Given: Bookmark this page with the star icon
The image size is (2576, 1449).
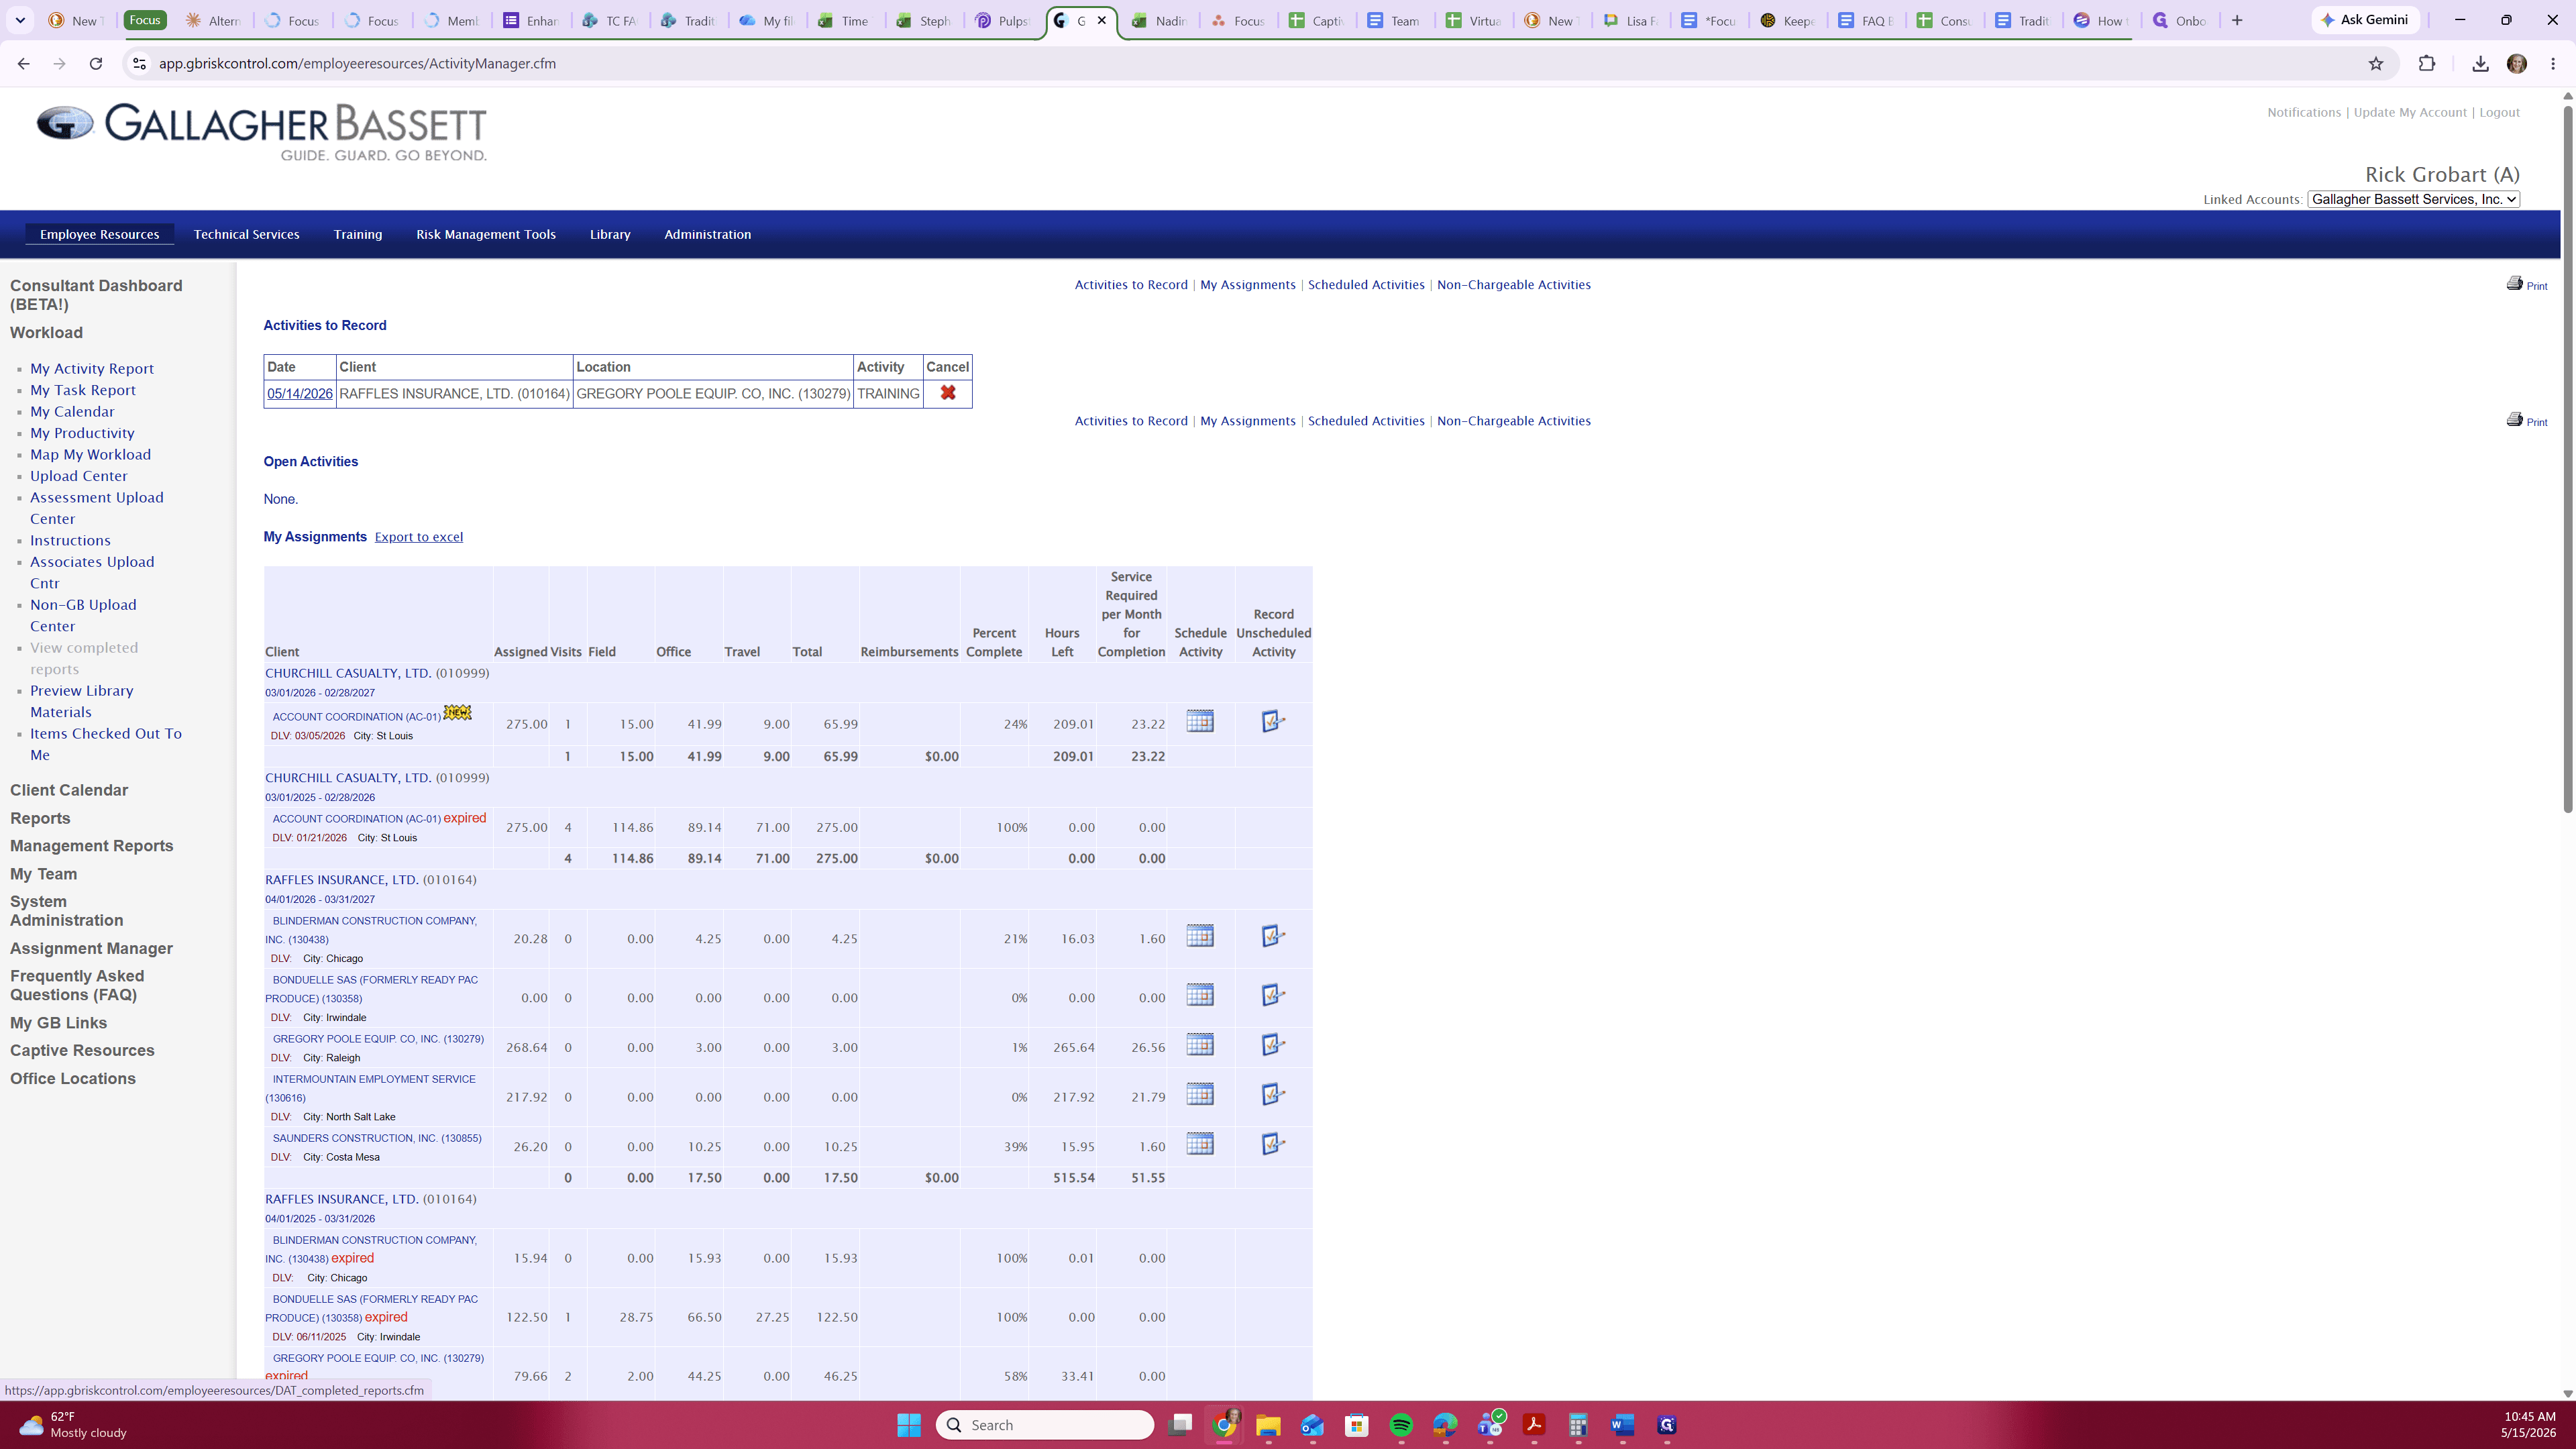Looking at the screenshot, I should click(x=2376, y=63).
